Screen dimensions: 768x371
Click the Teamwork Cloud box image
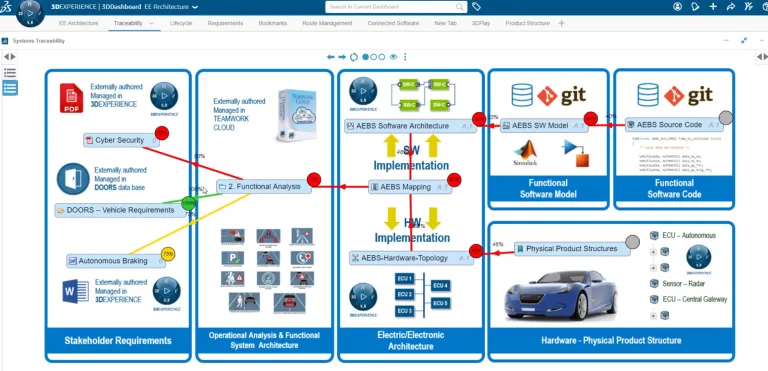[x=297, y=116]
